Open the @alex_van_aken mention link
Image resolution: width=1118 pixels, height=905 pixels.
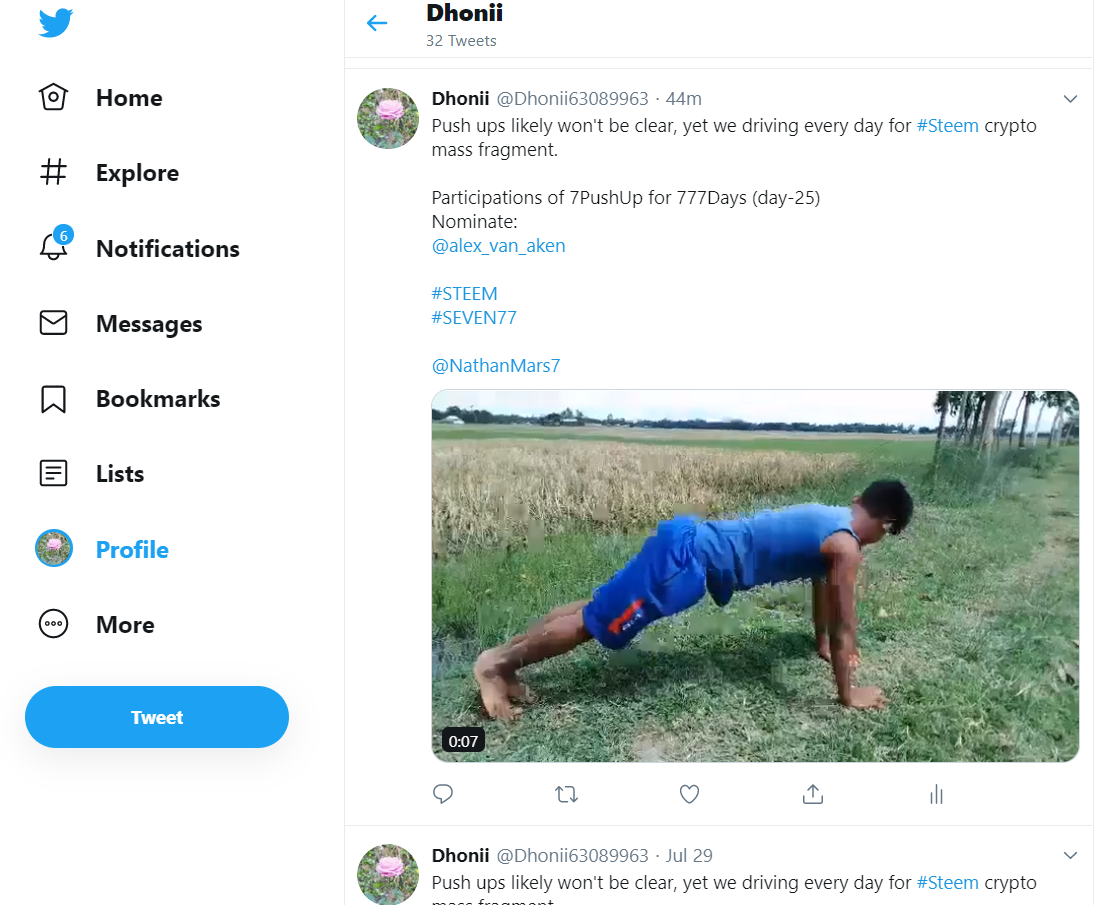[x=498, y=246]
